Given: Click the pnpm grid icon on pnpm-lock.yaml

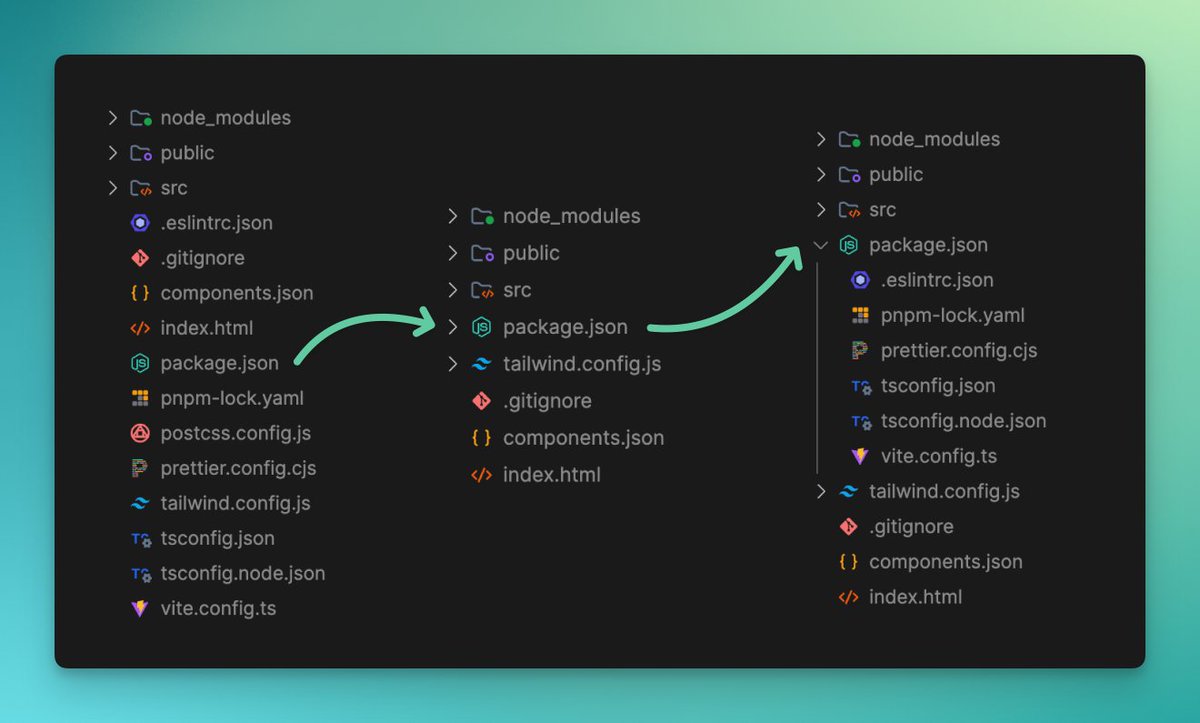Looking at the screenshot, I should point(139,397).
